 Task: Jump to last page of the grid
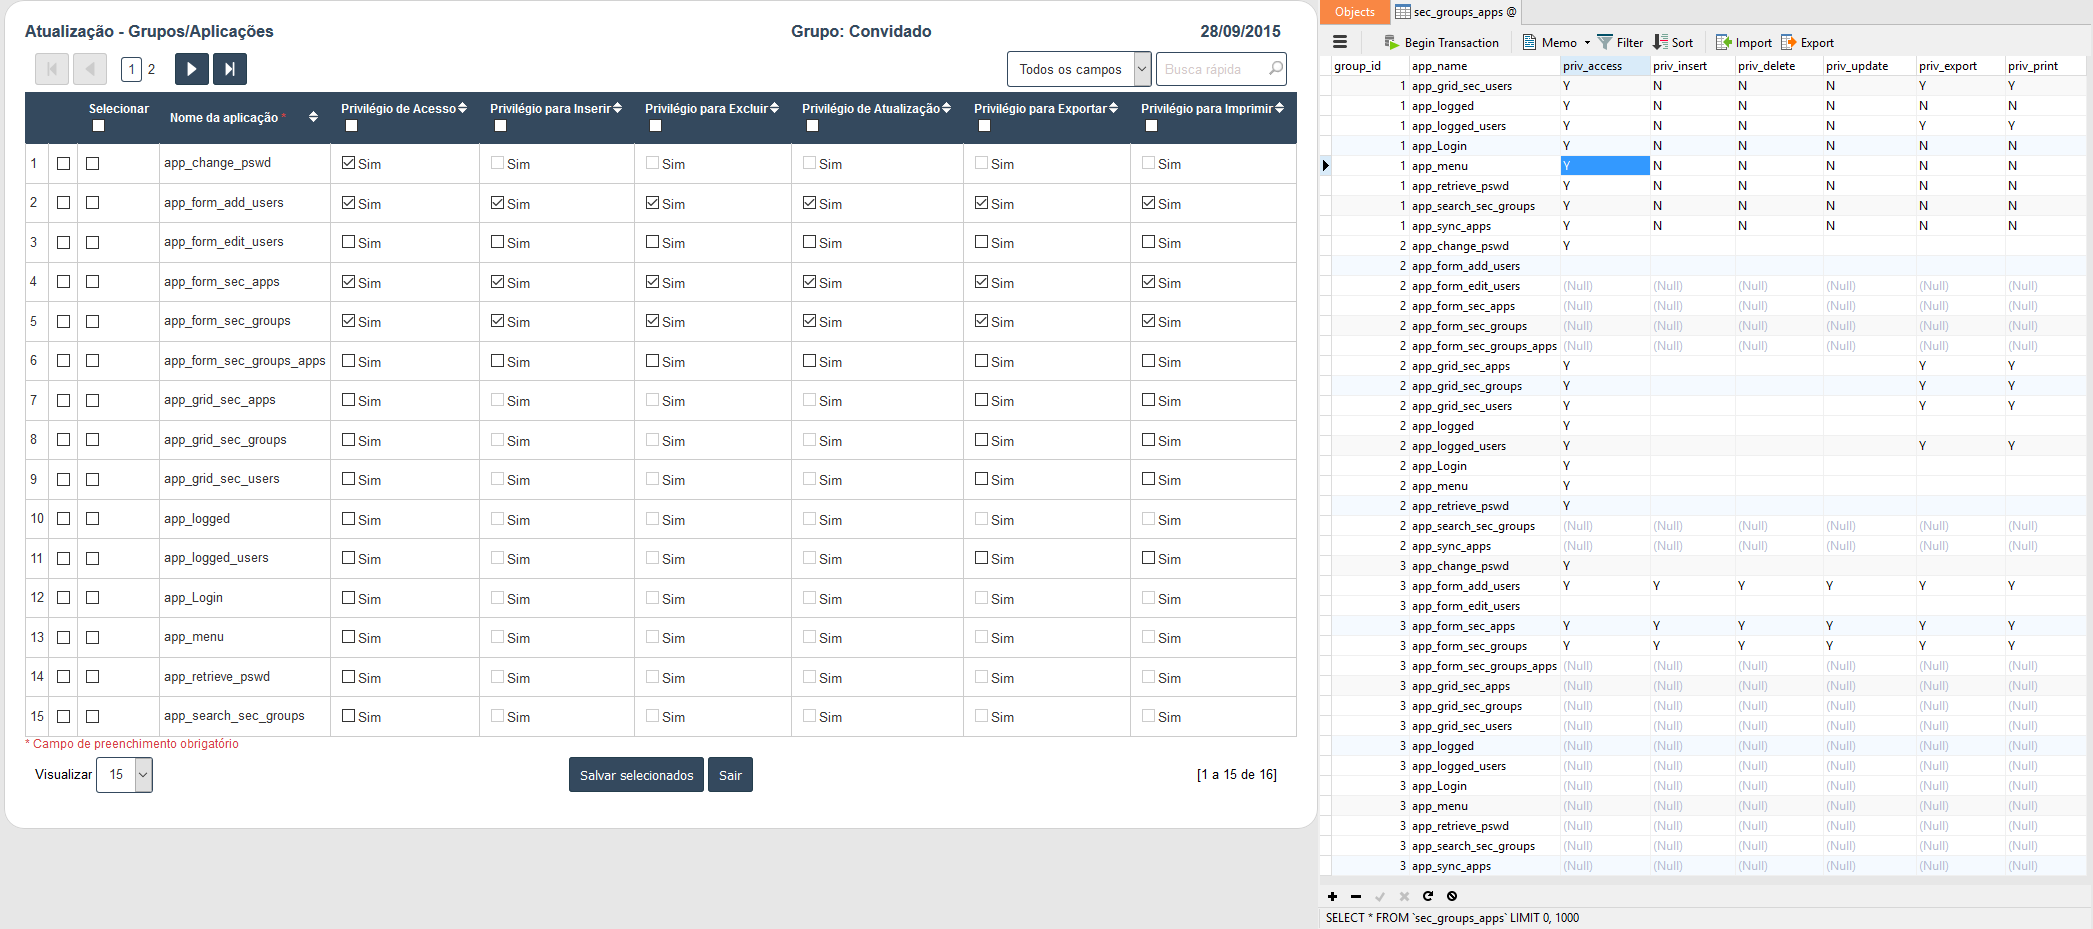click(230, 69)
